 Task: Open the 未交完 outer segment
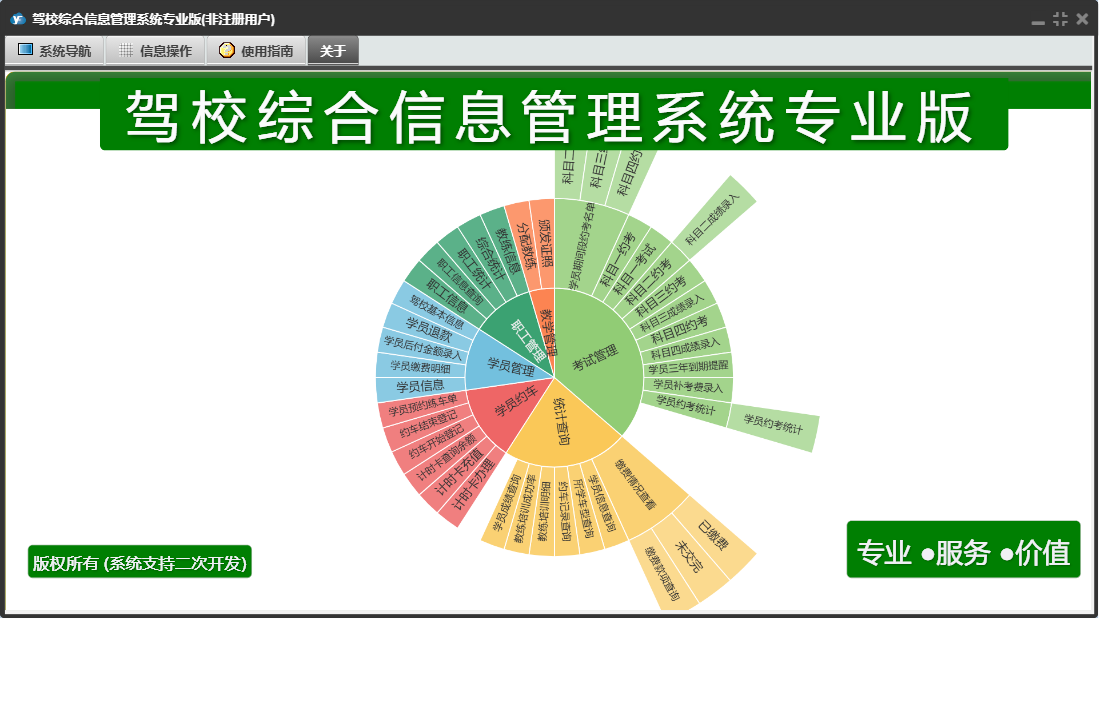click(688, 556)
